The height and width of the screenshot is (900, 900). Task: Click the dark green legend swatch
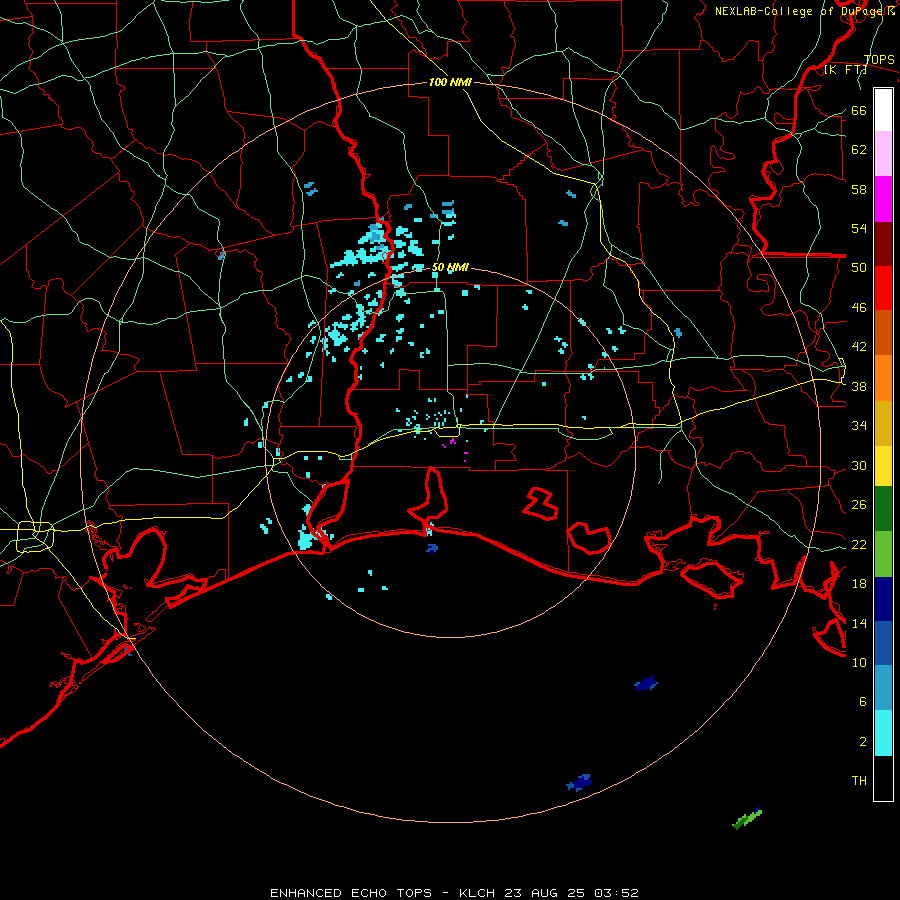[x=883, y=509]
